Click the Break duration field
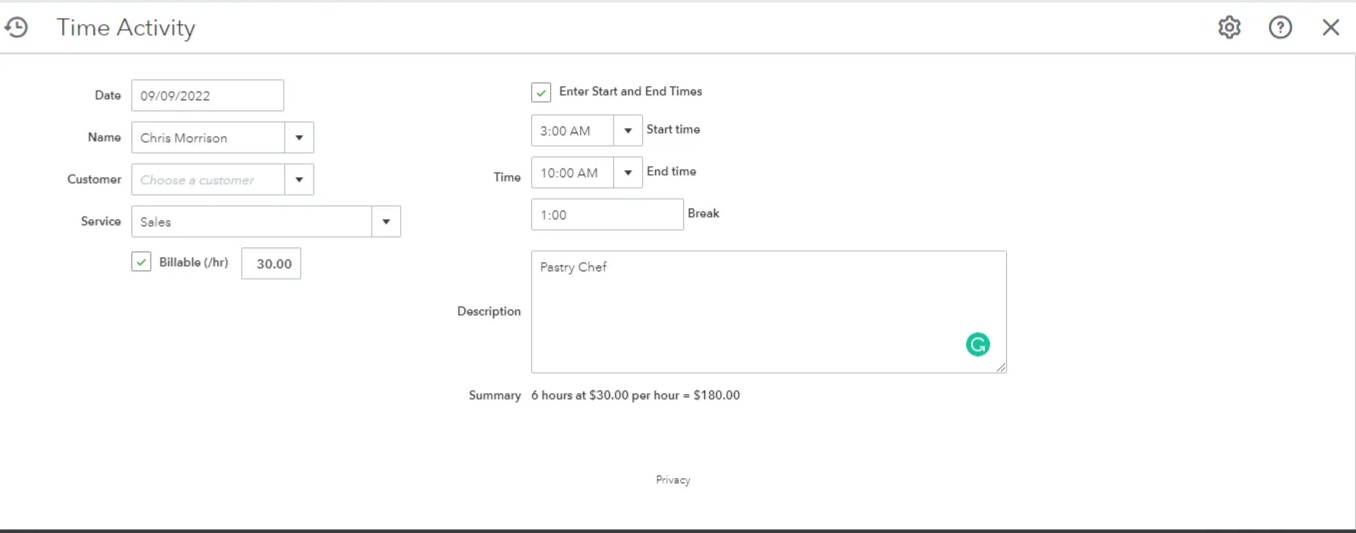 [x=607, y=215]
